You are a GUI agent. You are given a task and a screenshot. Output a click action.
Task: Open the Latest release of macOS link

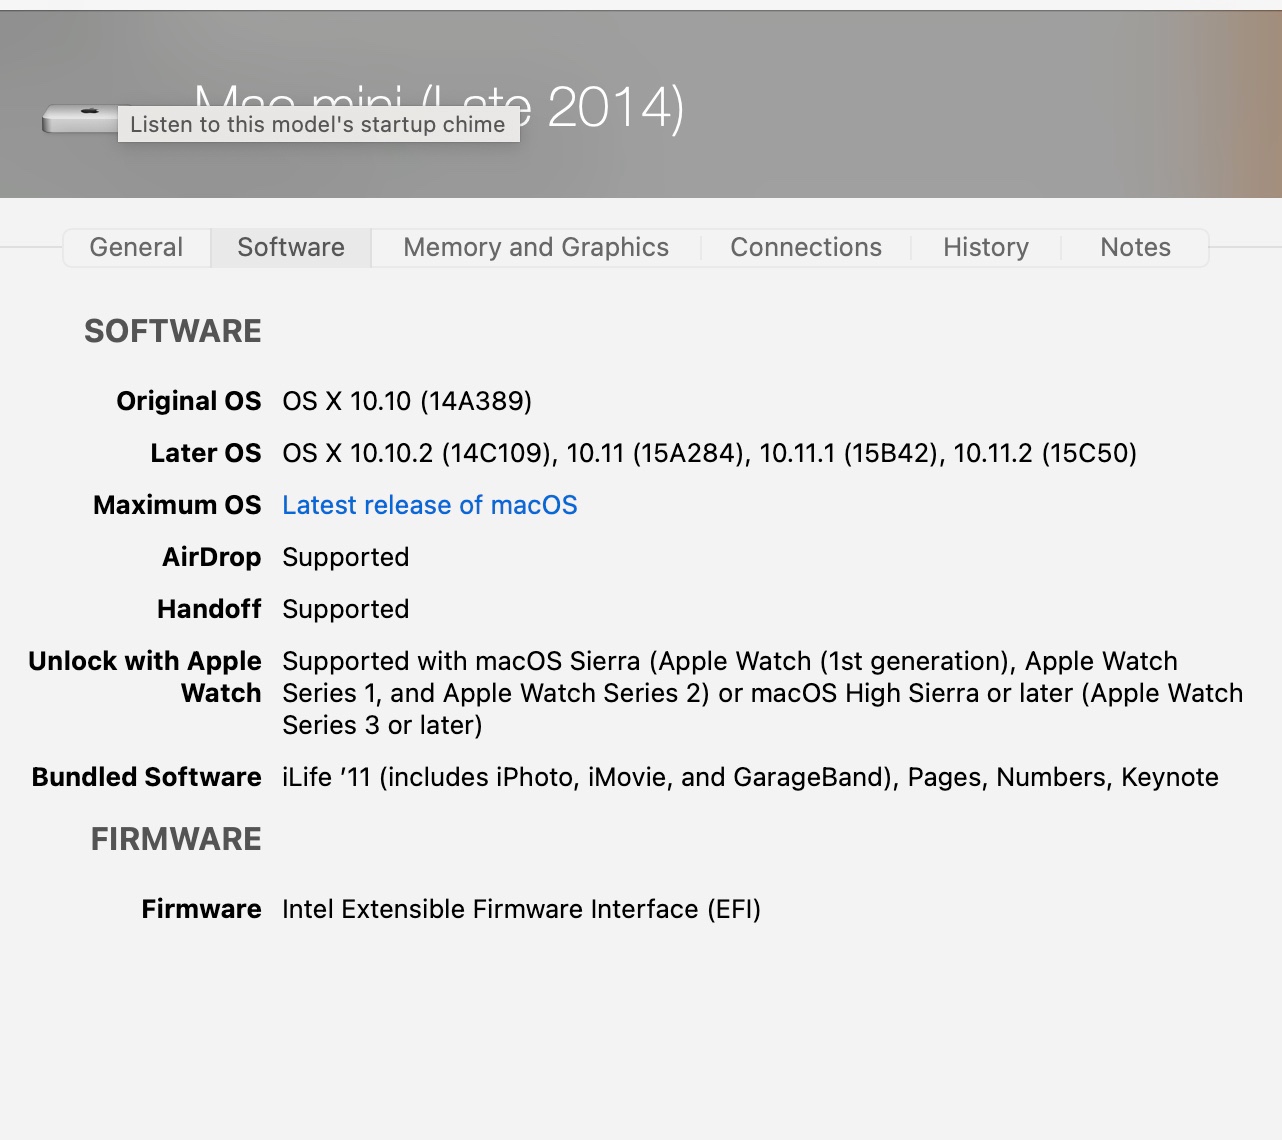430,505
